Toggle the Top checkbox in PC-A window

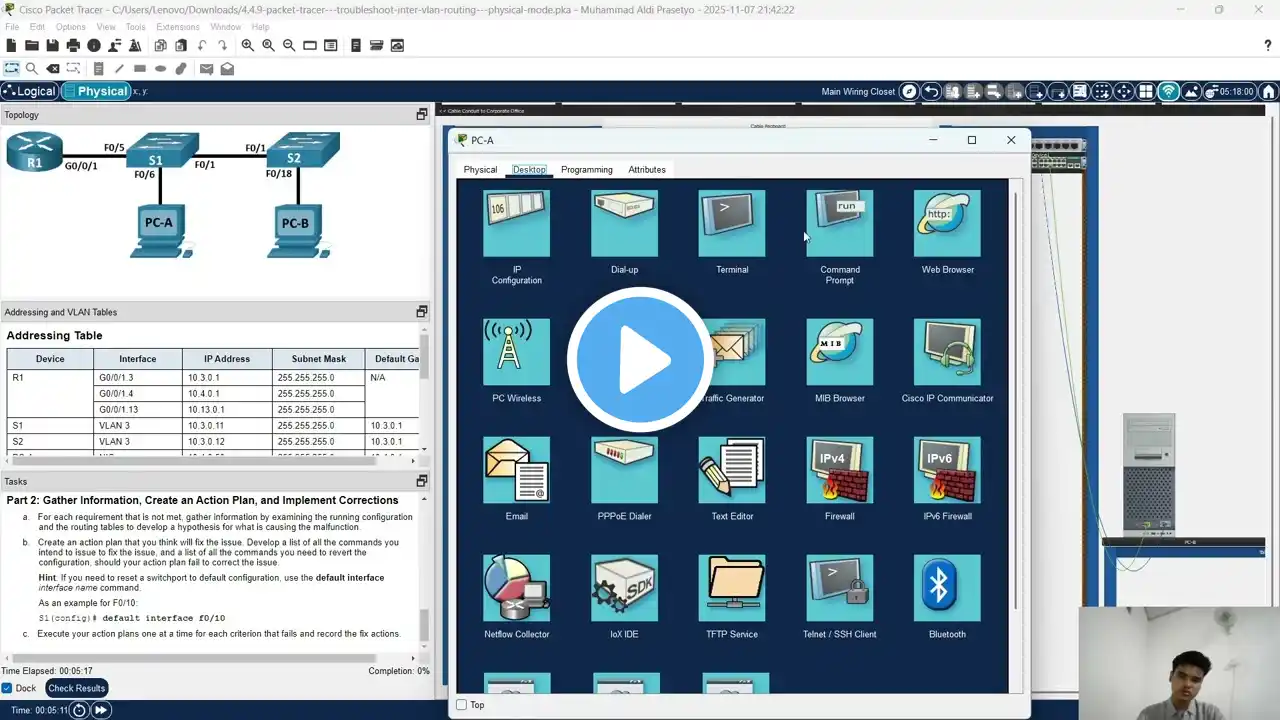tap(461, 705)
